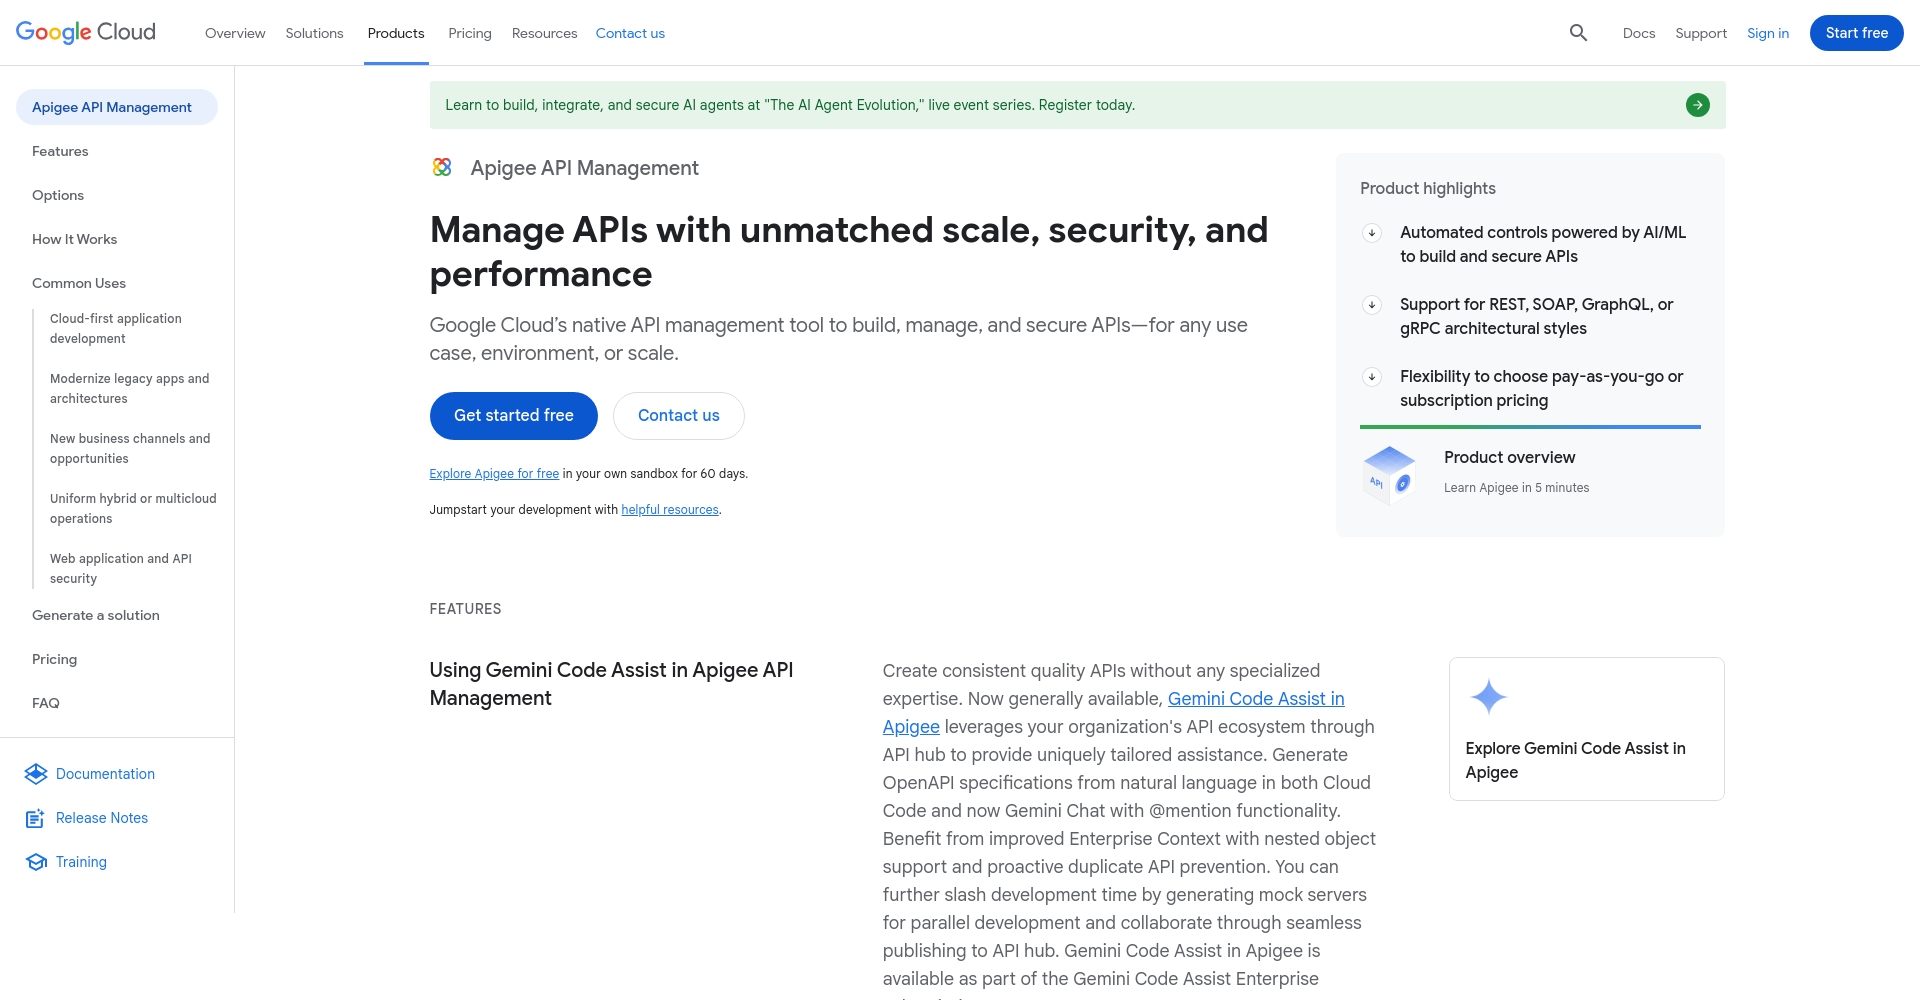
Task: Select the Product overview video thumbnail
Action: pyautogui.click(x=1389, y=474)
